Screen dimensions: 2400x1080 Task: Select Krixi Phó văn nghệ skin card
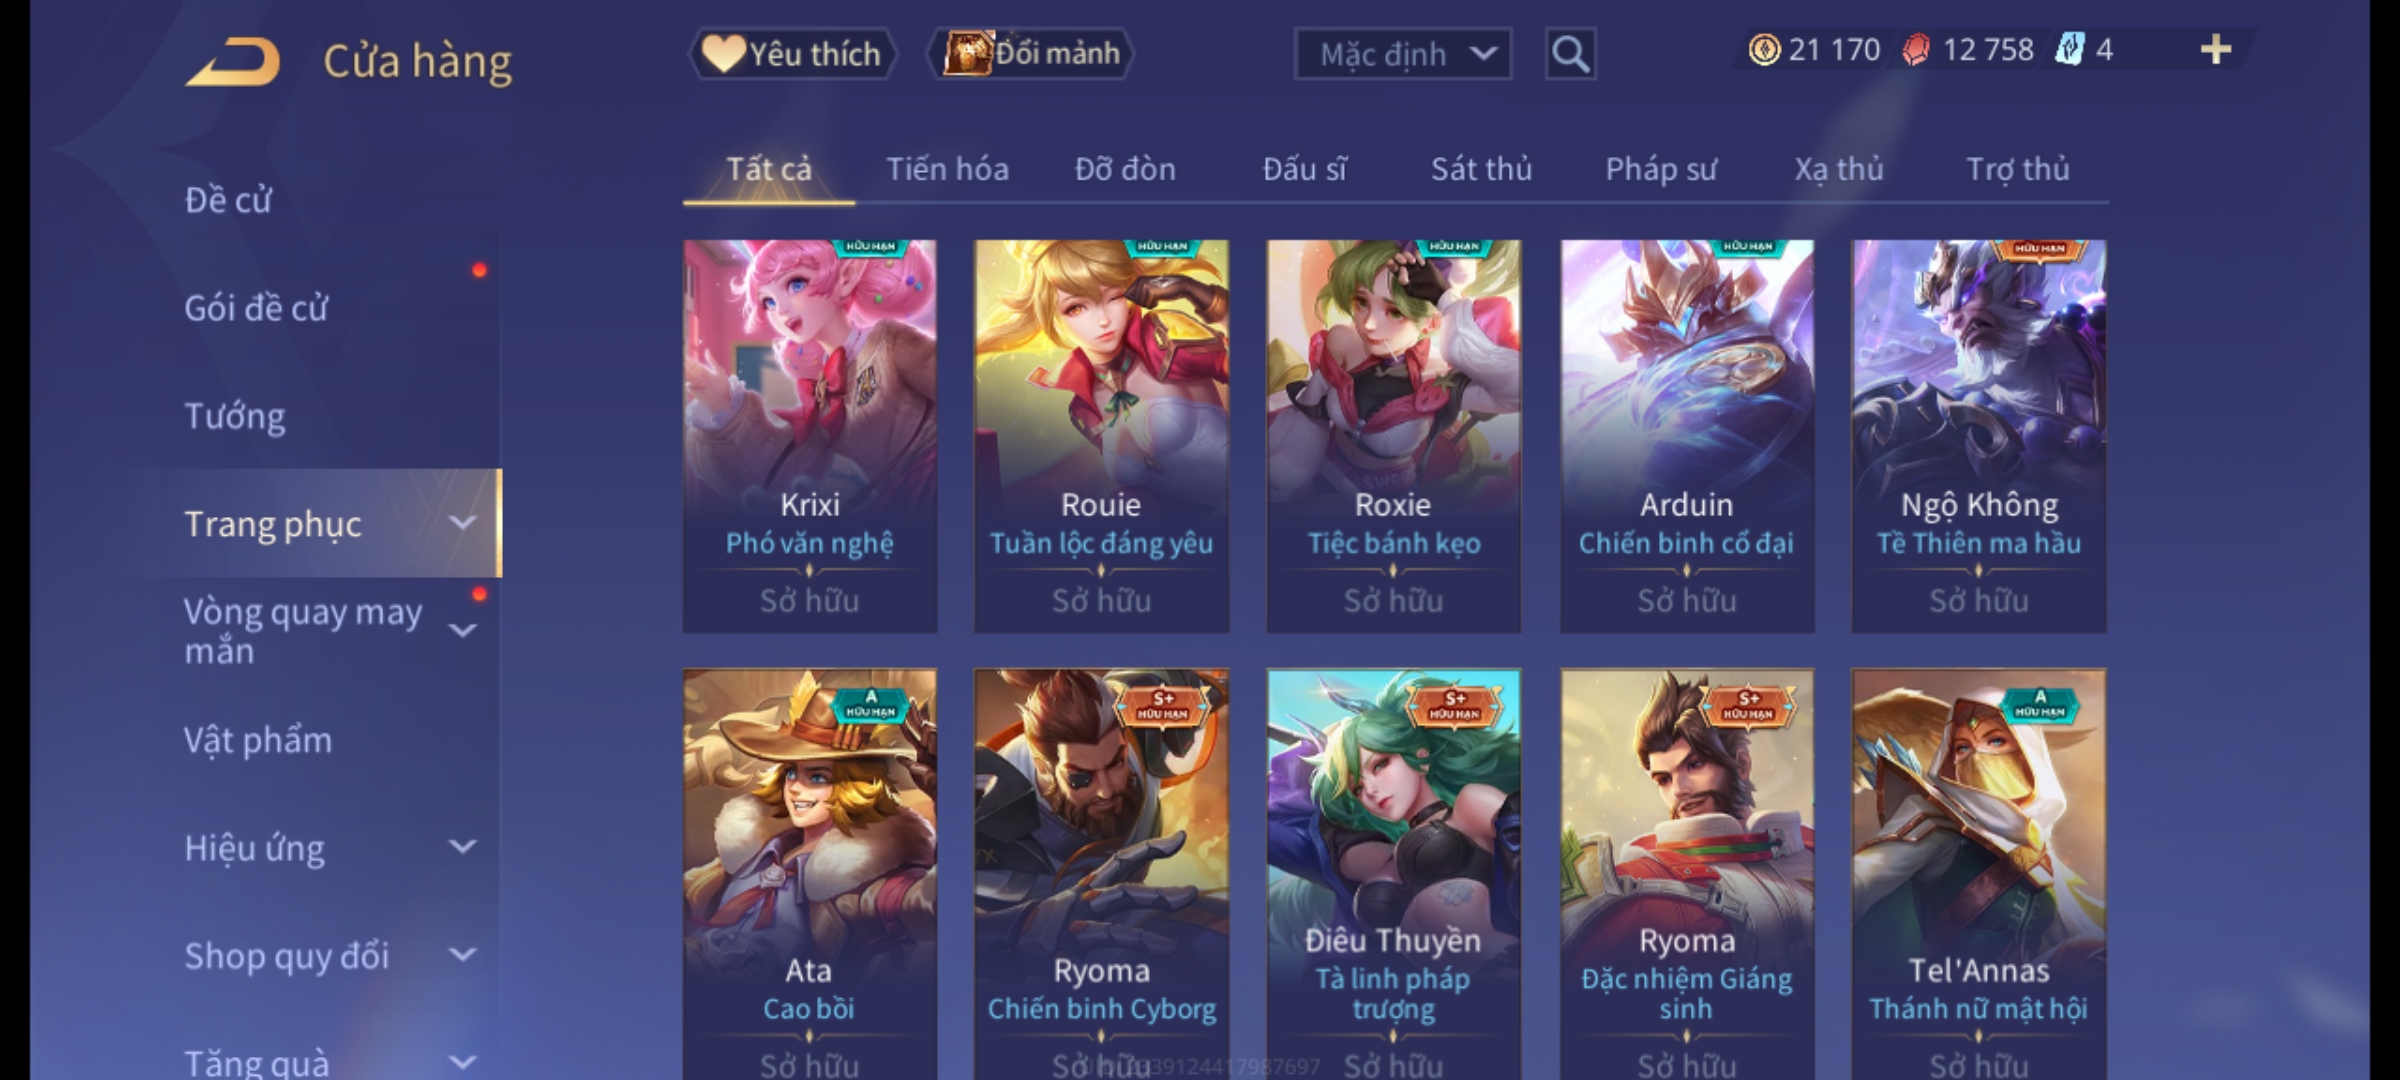tap(810, 436)
